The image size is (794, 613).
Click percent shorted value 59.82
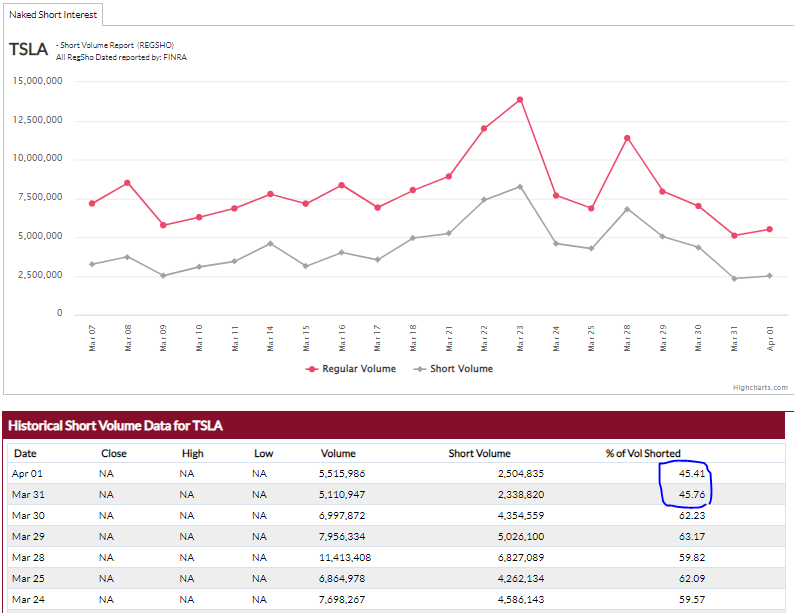pos(692,558)
